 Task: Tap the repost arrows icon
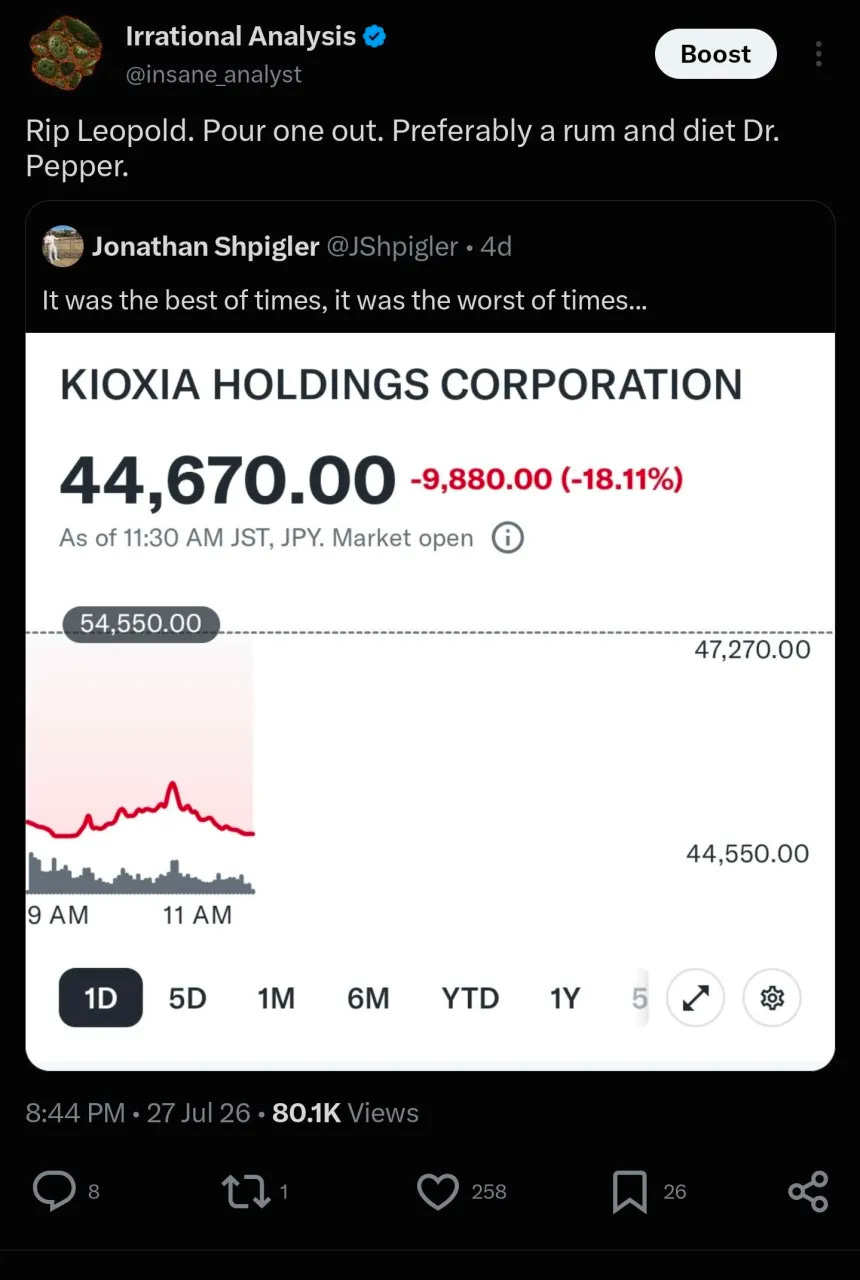coord(243,1191)
